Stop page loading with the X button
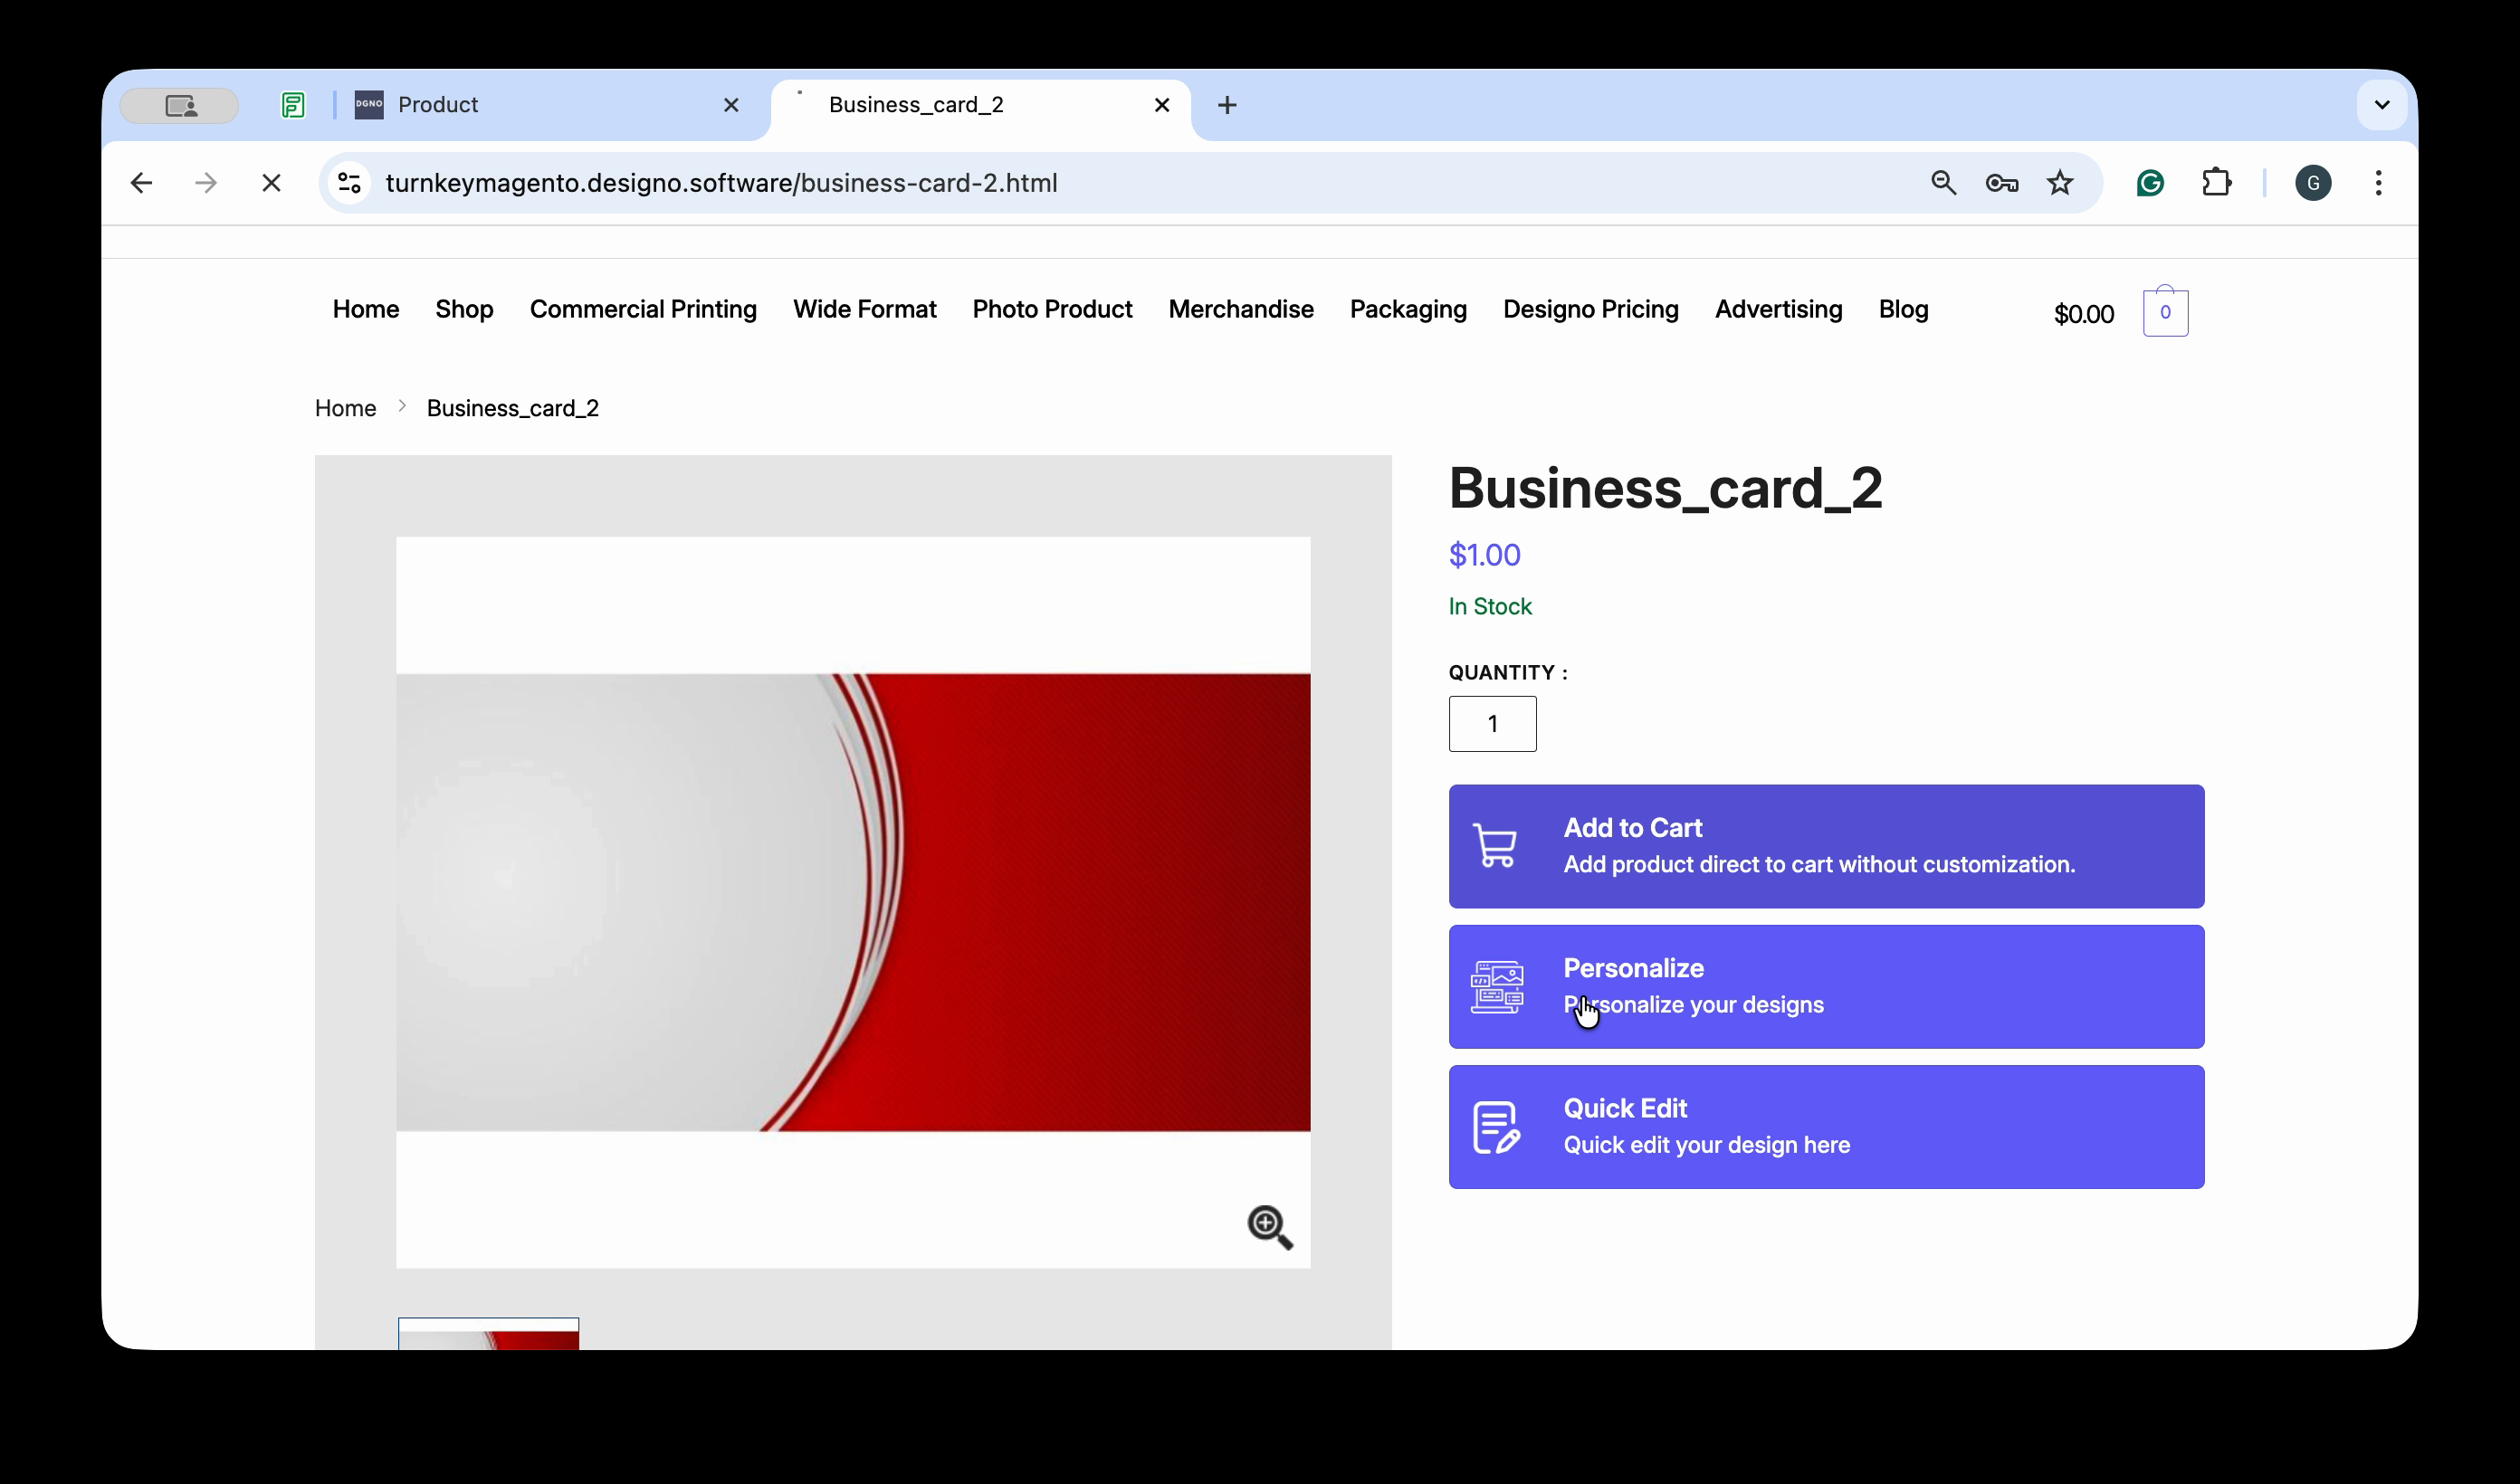This screenshot has width=2520, height=1484. pos(271,183)
